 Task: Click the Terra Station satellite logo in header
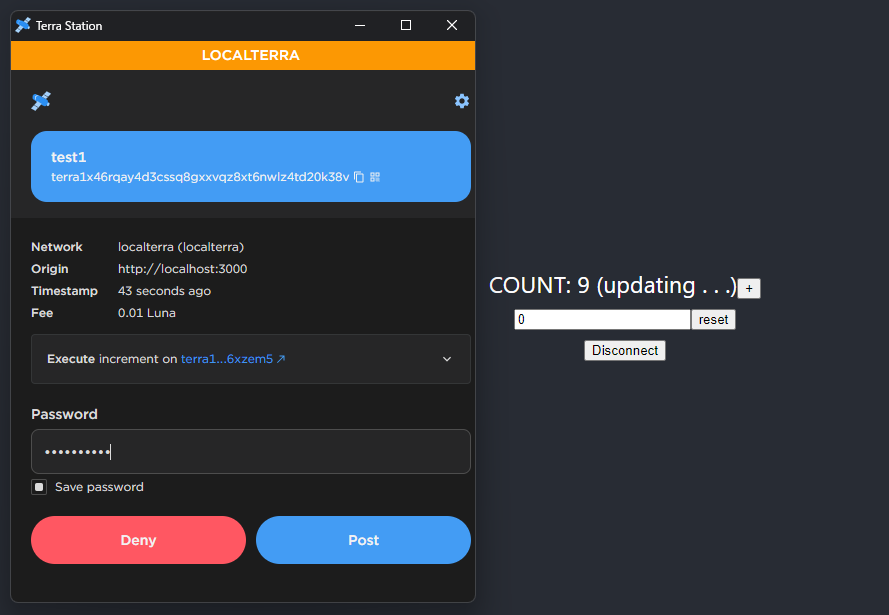click(x=41, y=101)
